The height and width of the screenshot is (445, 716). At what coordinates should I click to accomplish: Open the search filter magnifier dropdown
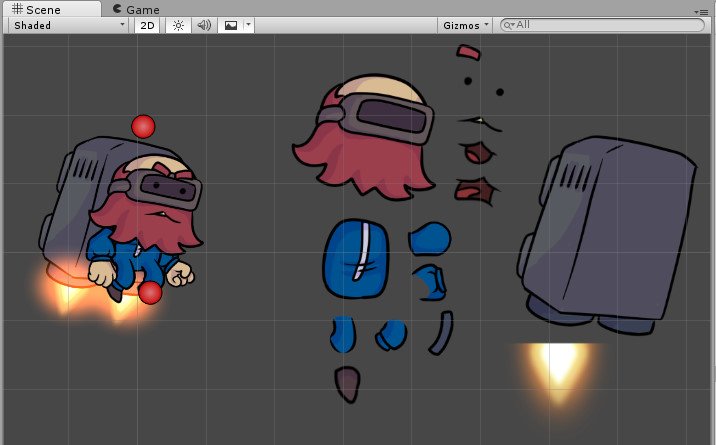click(x=509, y=26)
